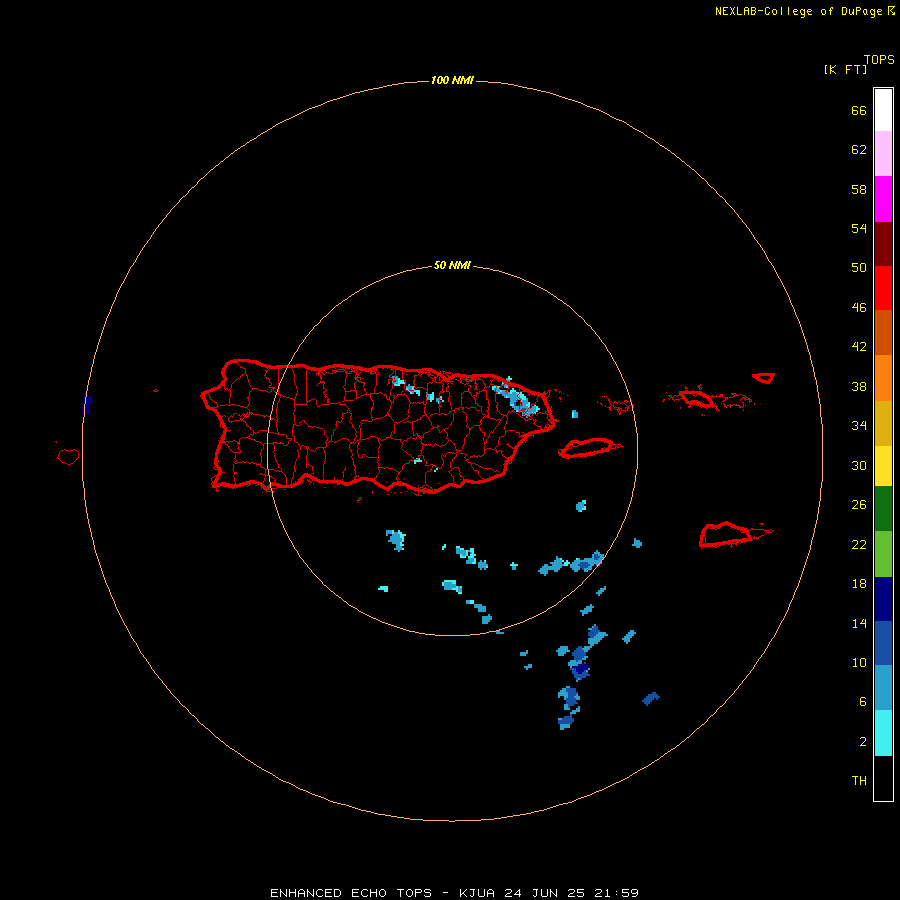
Task: Click the TH legend label
Action: [859, 780]
